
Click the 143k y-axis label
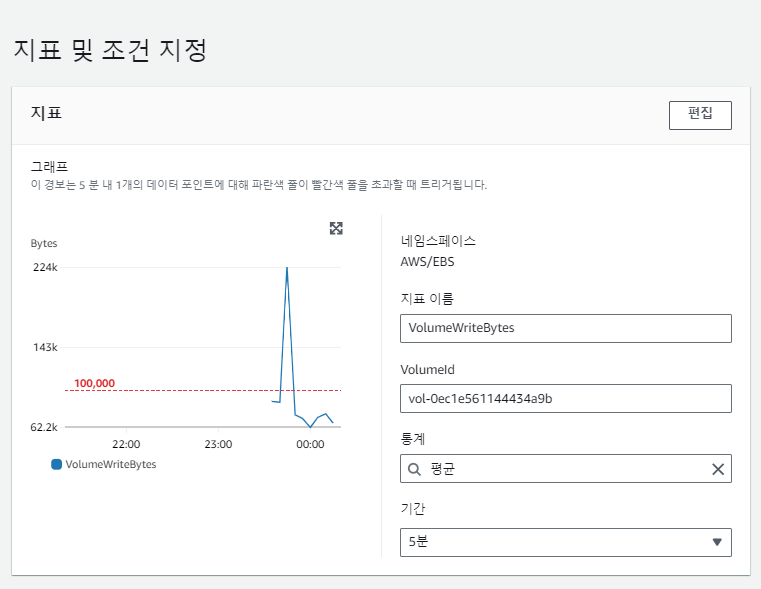(x=45, y=347)
